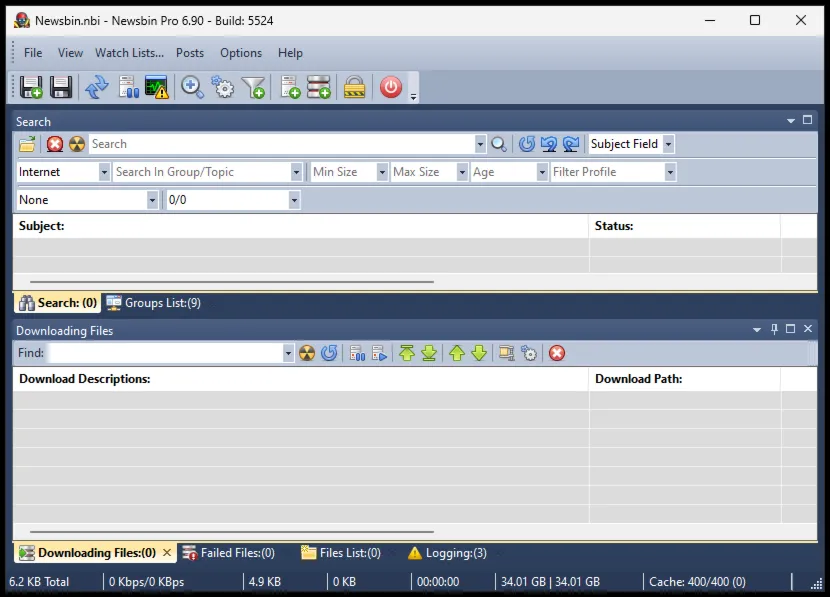Click the green up arrow with top bar

[407, 353]
